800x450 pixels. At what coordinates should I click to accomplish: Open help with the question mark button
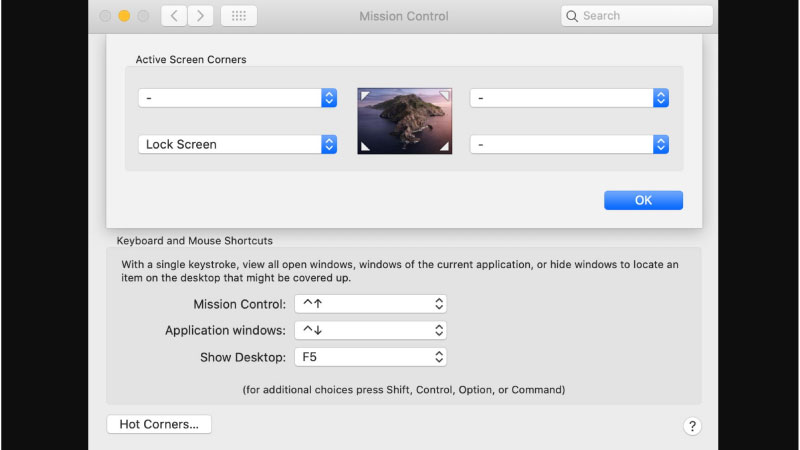coord(691,426)
